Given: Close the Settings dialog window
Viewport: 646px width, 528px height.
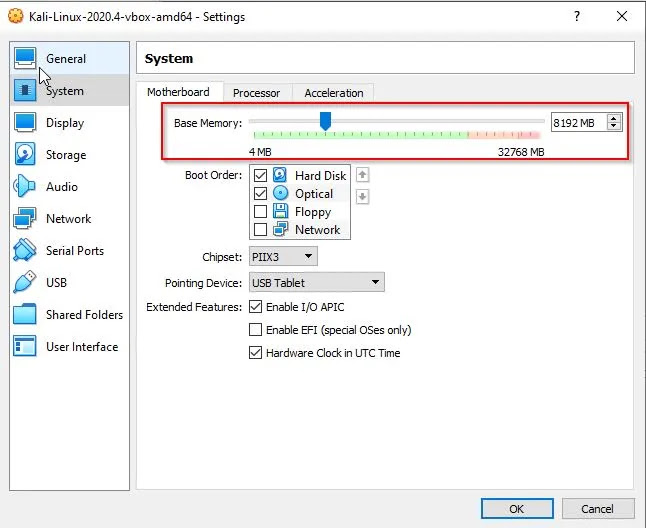Looking at the screenshot, I should click(622, 16).
